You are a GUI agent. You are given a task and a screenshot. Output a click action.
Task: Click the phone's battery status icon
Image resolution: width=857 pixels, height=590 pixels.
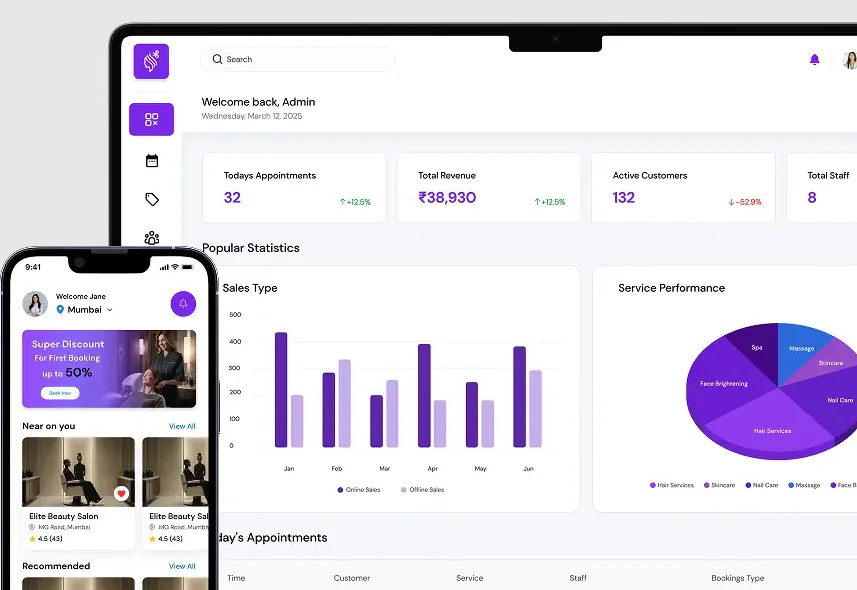[x=187, y=267]
